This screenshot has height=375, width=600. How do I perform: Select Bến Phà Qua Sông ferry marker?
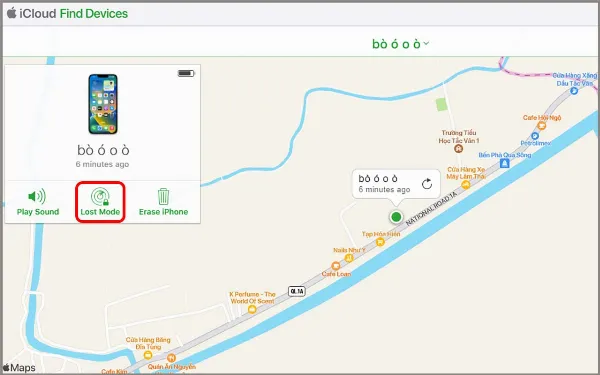504,163
